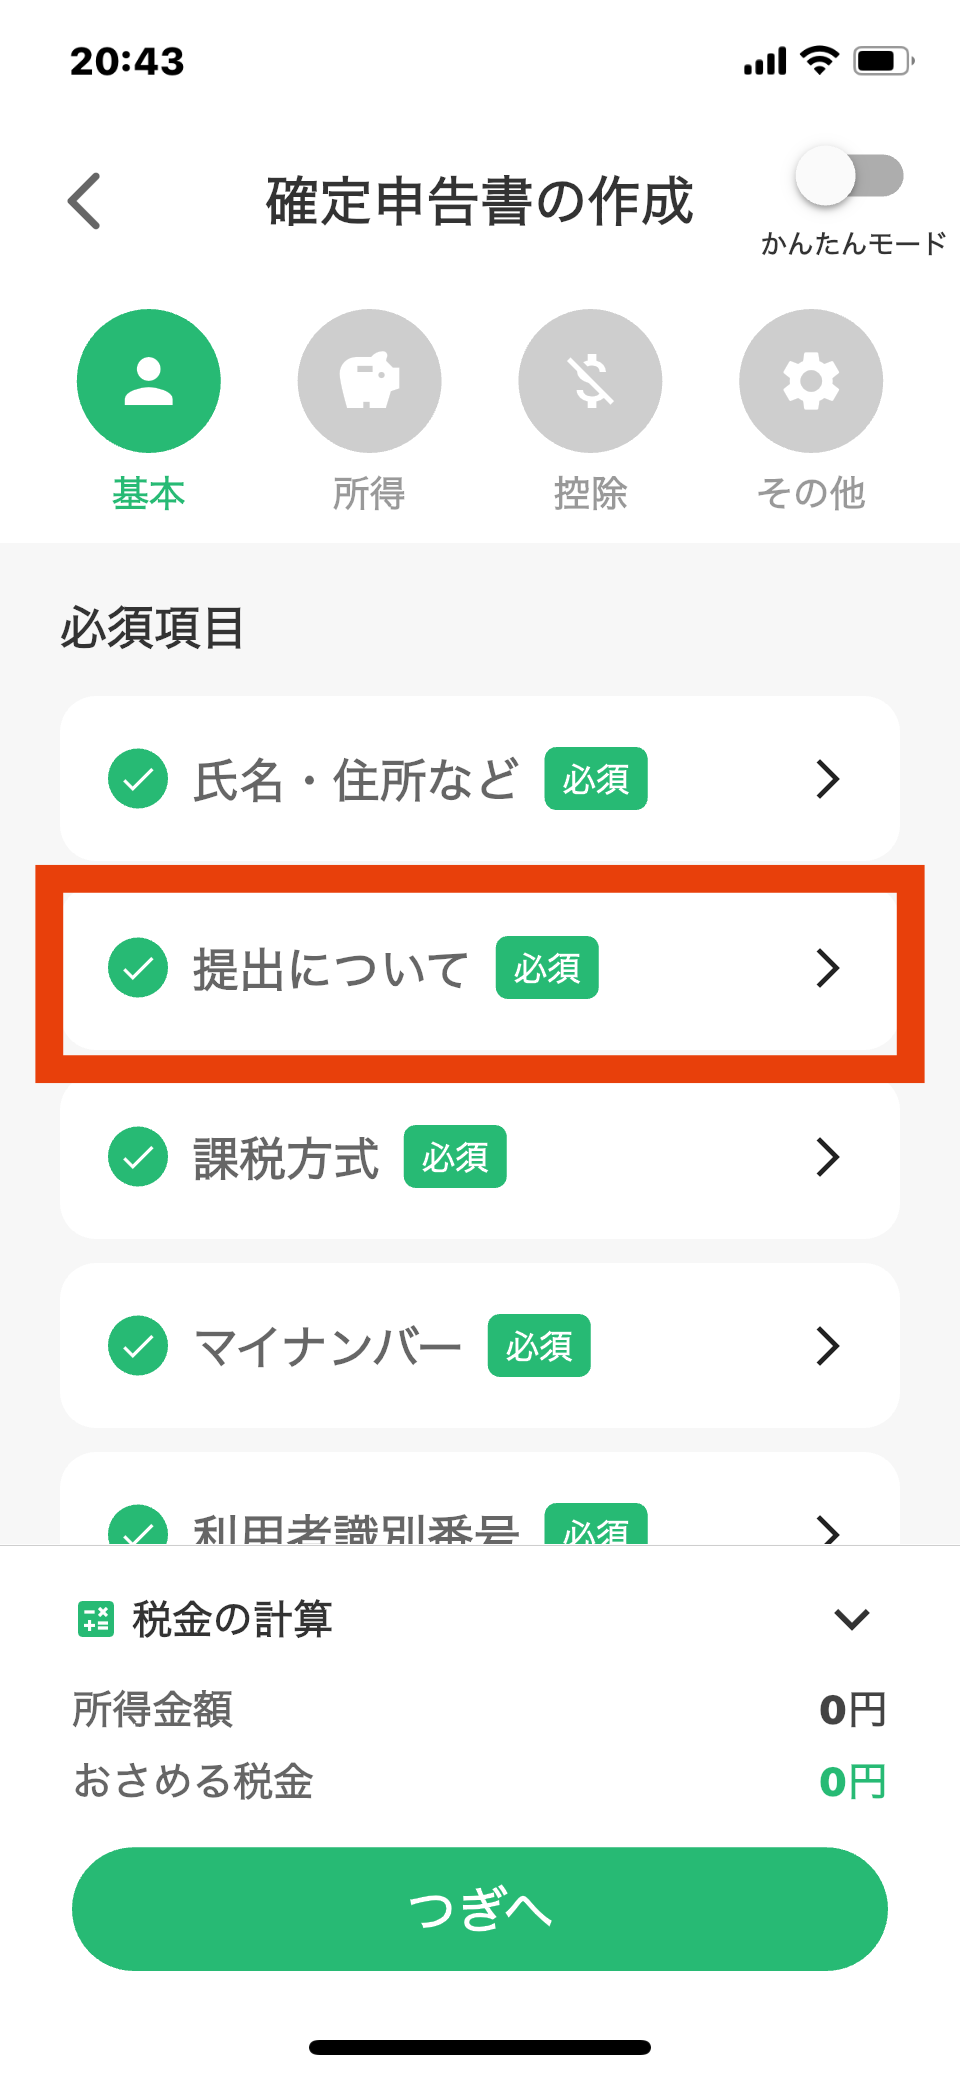960x2079 pixels.
Task: Tap the 税金の計算 calculator icon
Action: (96, 1618)
